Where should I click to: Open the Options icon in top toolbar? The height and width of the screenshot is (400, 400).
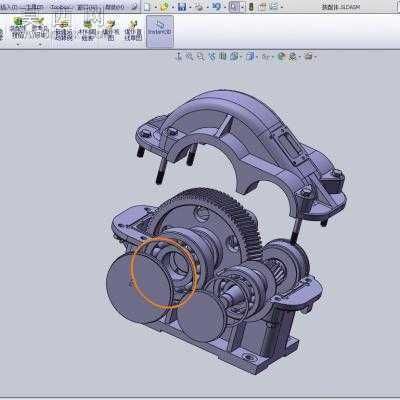273,7
